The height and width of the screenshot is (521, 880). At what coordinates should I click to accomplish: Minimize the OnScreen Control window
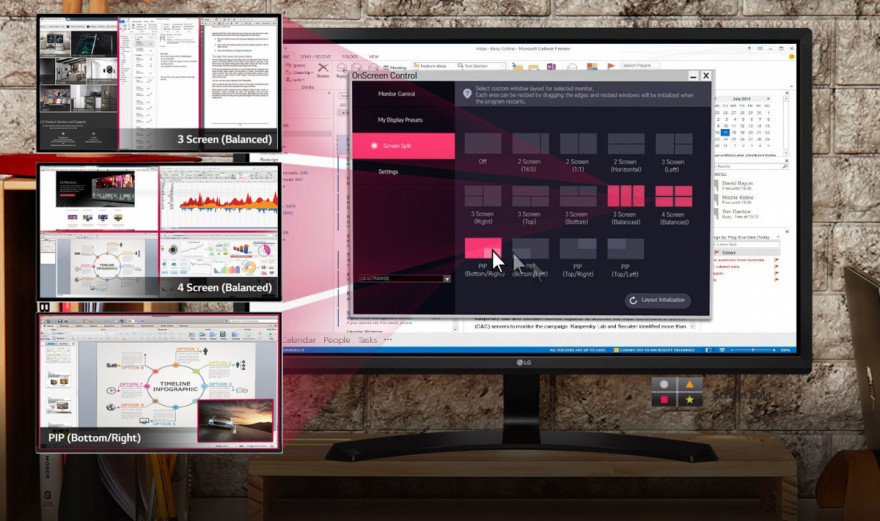pos(693,76)
